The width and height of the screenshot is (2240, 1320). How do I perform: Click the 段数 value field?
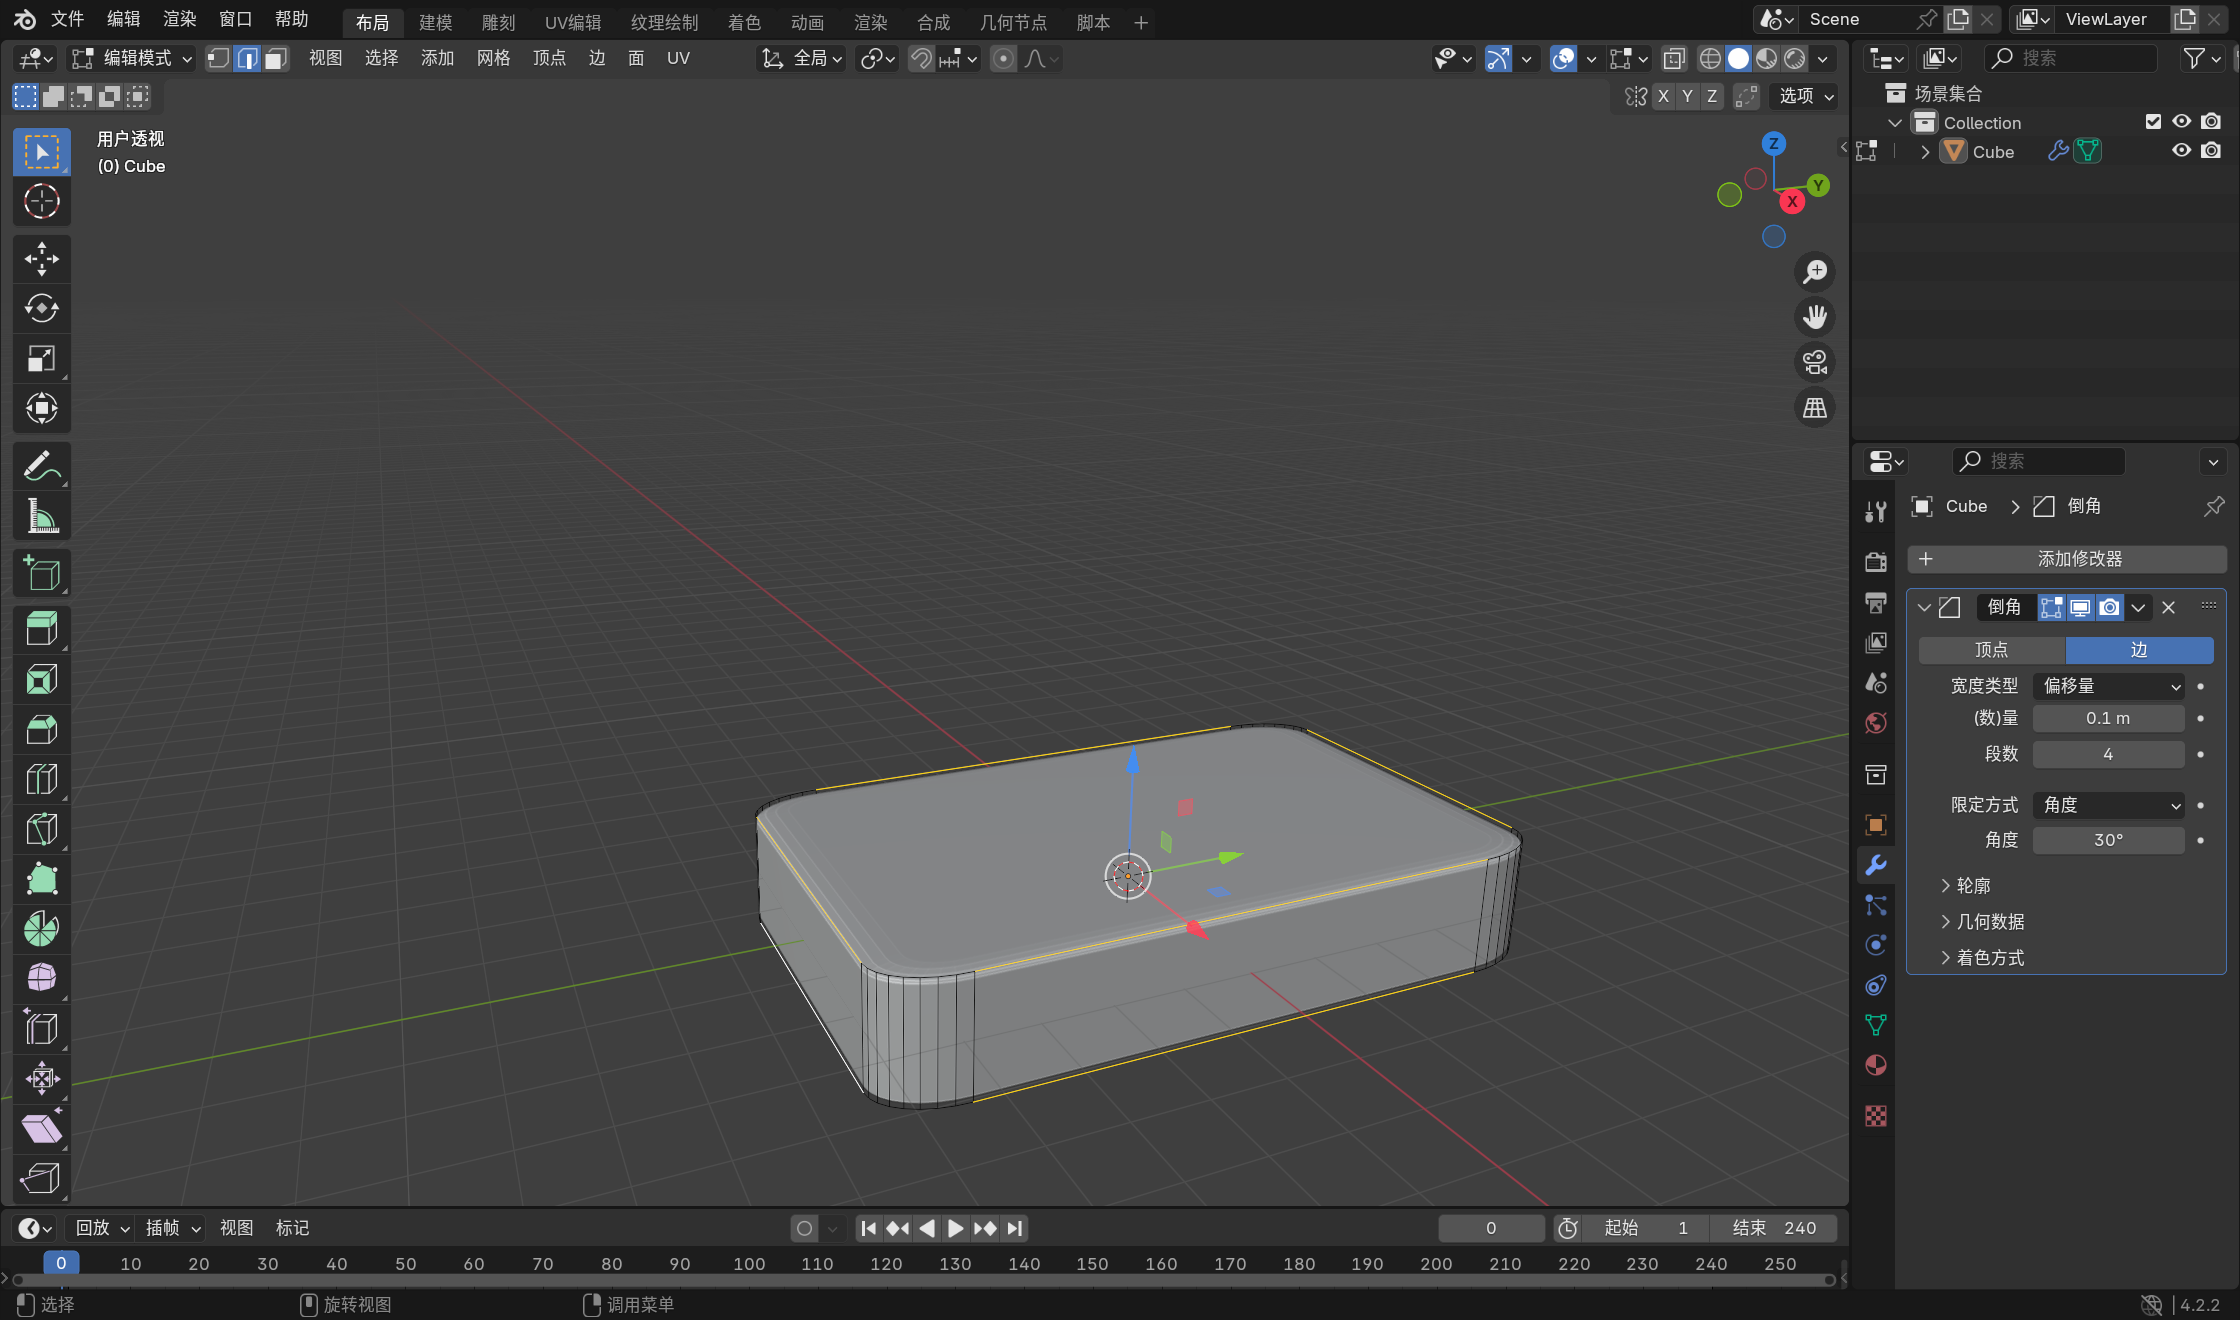tap(2108, 754)
